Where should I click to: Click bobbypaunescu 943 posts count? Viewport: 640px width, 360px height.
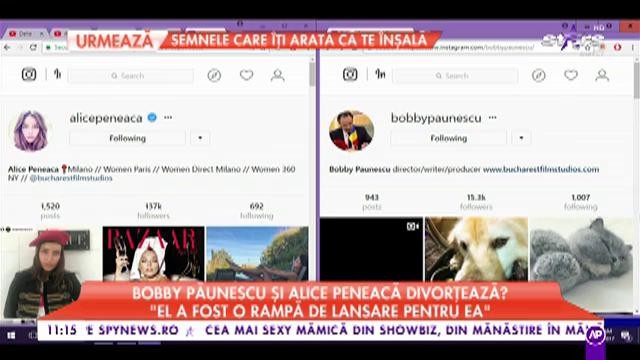pos(372,202)
